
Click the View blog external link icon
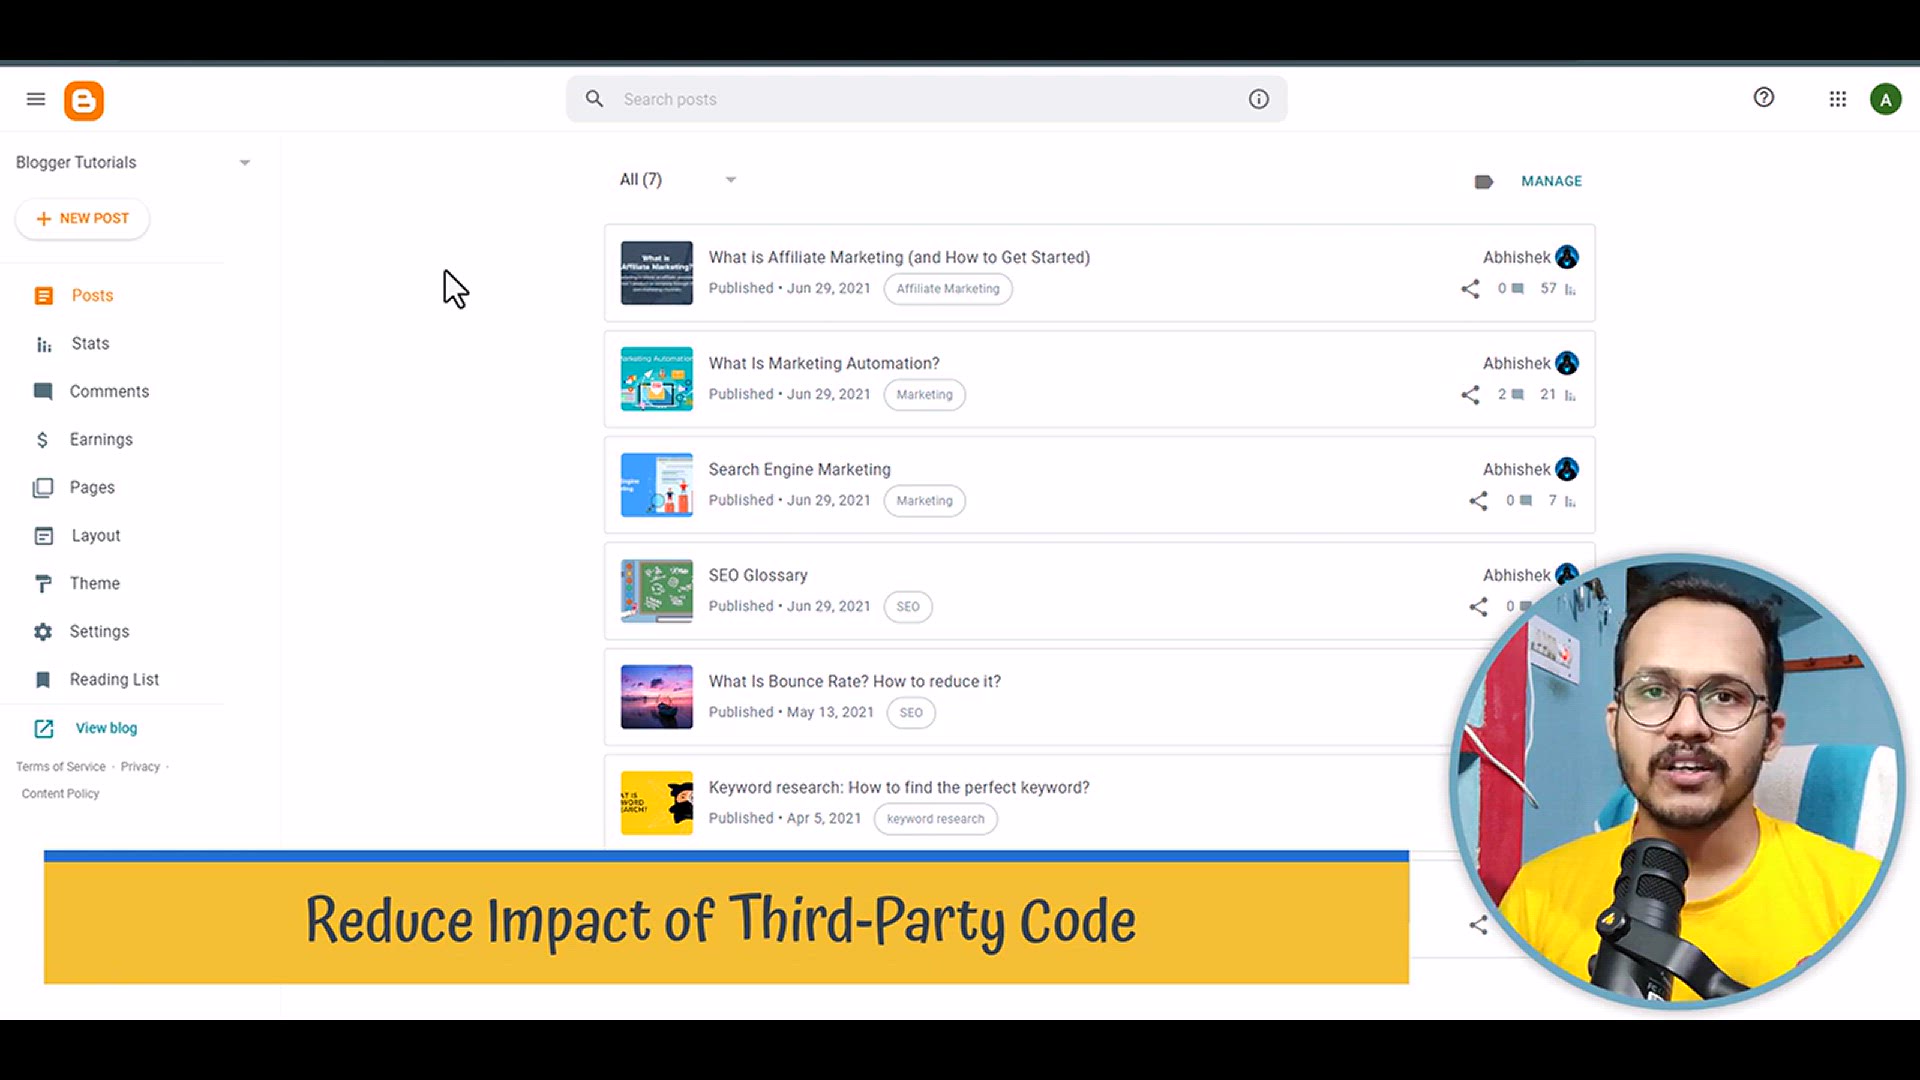[44, 728]
